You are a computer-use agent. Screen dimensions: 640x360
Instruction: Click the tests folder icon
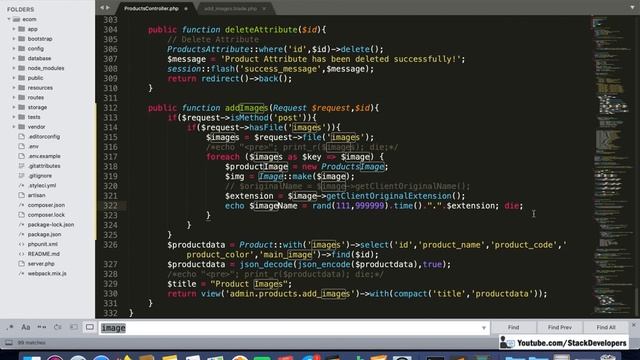pos(22,117)
